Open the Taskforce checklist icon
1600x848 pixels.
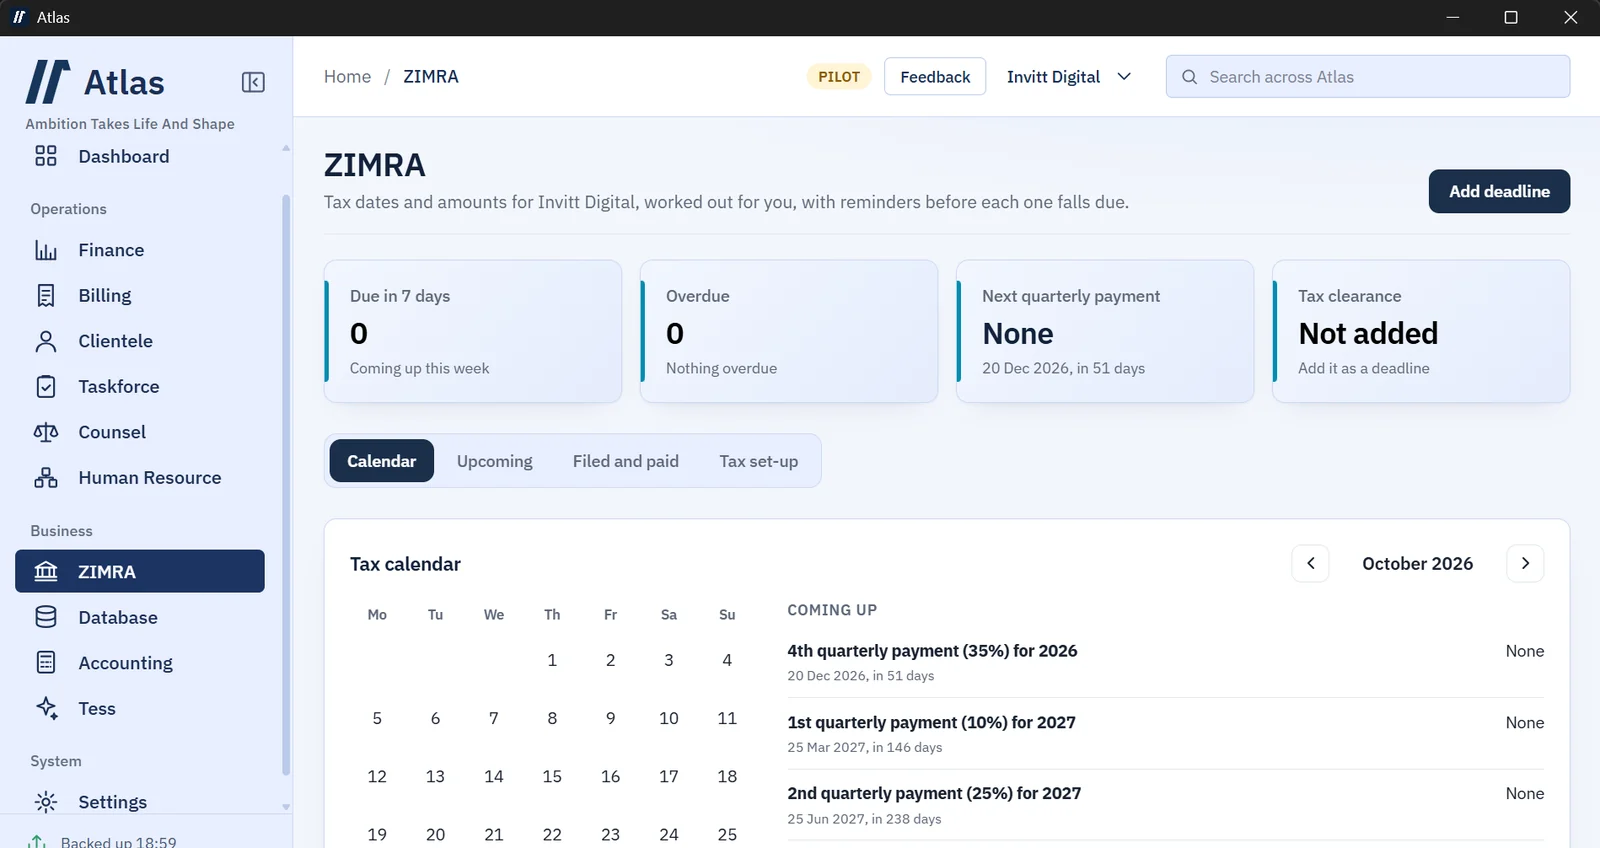tap(46, 387)
